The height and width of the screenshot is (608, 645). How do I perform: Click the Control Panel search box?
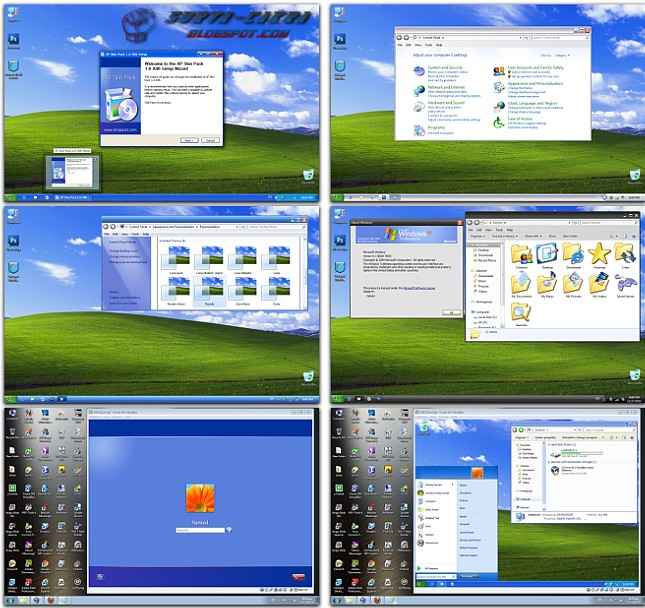point(559,37)
